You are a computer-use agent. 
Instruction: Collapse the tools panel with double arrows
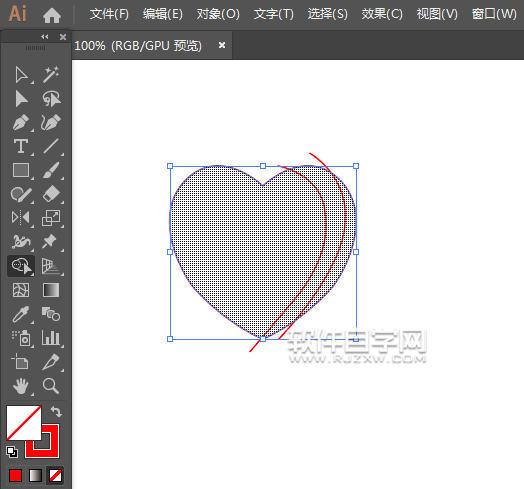pyautogui.click(x=45, y=37)
